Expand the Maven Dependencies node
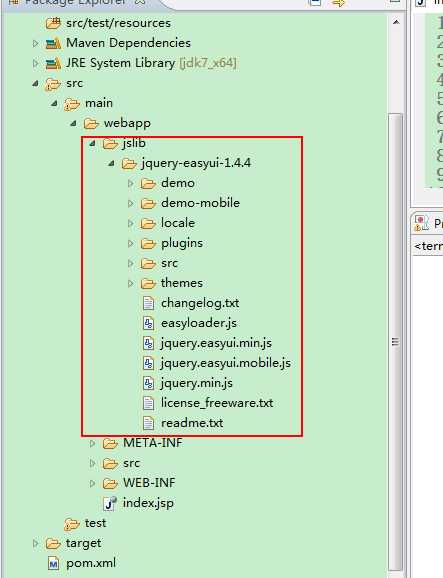 point(35,43)
